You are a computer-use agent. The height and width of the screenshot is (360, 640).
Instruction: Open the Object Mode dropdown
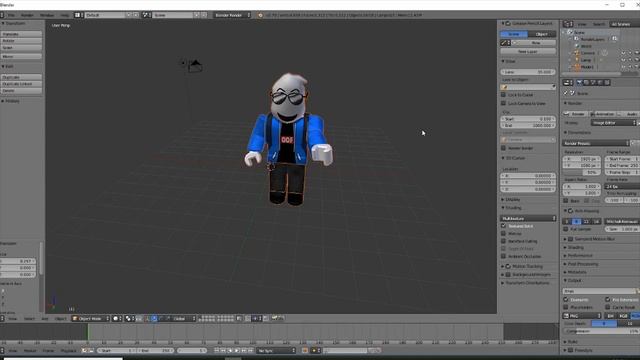(91, 318)
